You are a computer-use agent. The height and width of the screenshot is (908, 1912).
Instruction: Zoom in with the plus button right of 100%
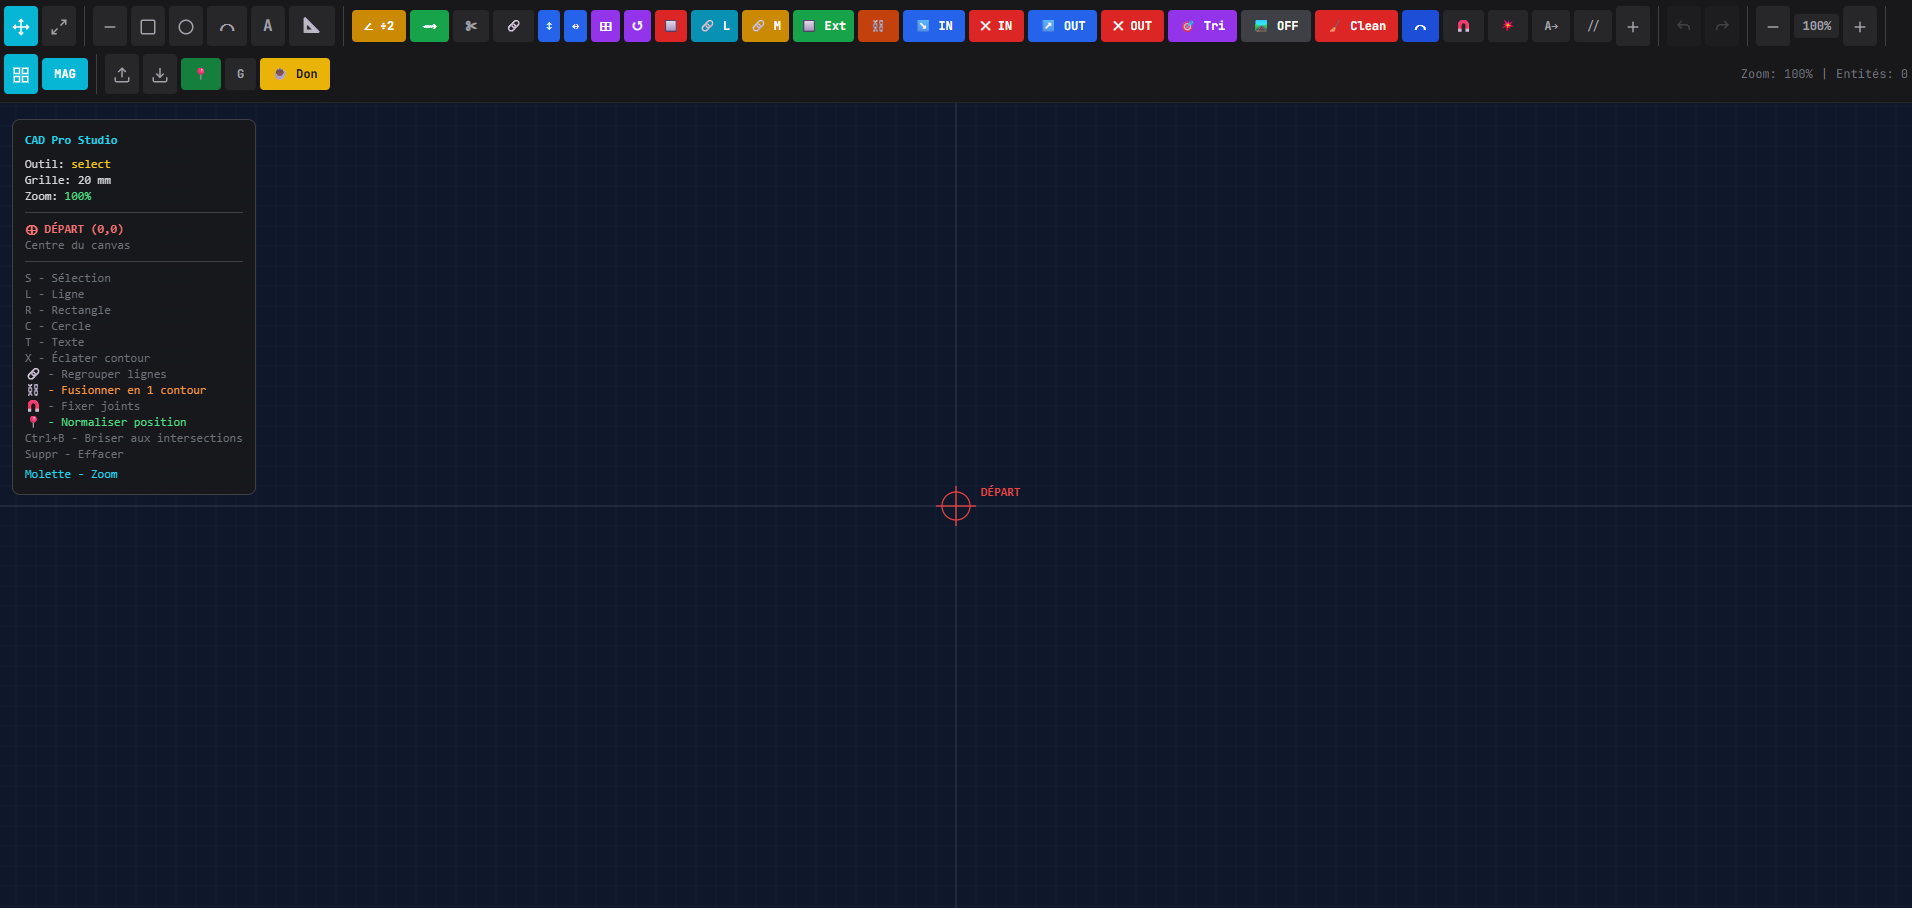pos(1860,26)
